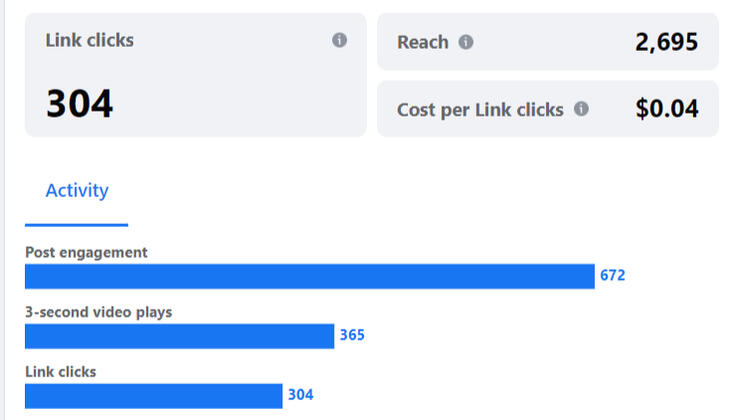
Task: Open info icon for Cost per Link clicks
Action: point(581,109)
